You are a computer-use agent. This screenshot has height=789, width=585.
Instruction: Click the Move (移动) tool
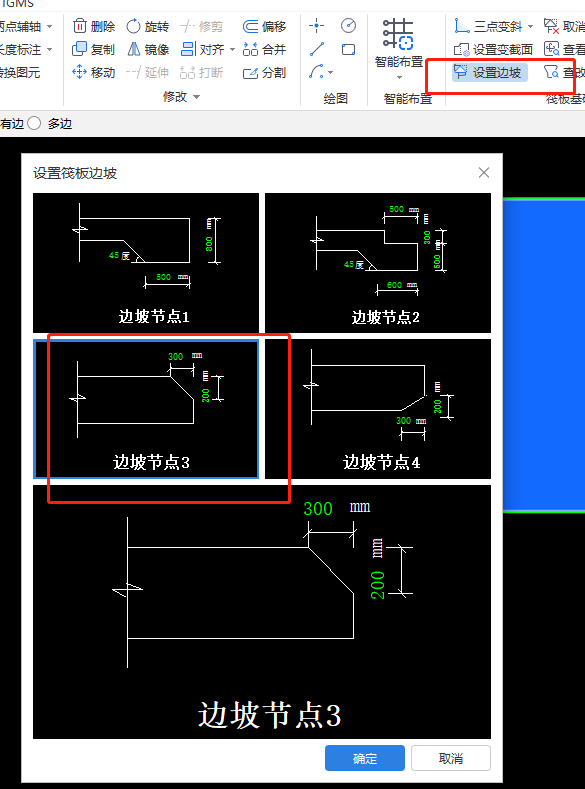[x=94, y=72]
